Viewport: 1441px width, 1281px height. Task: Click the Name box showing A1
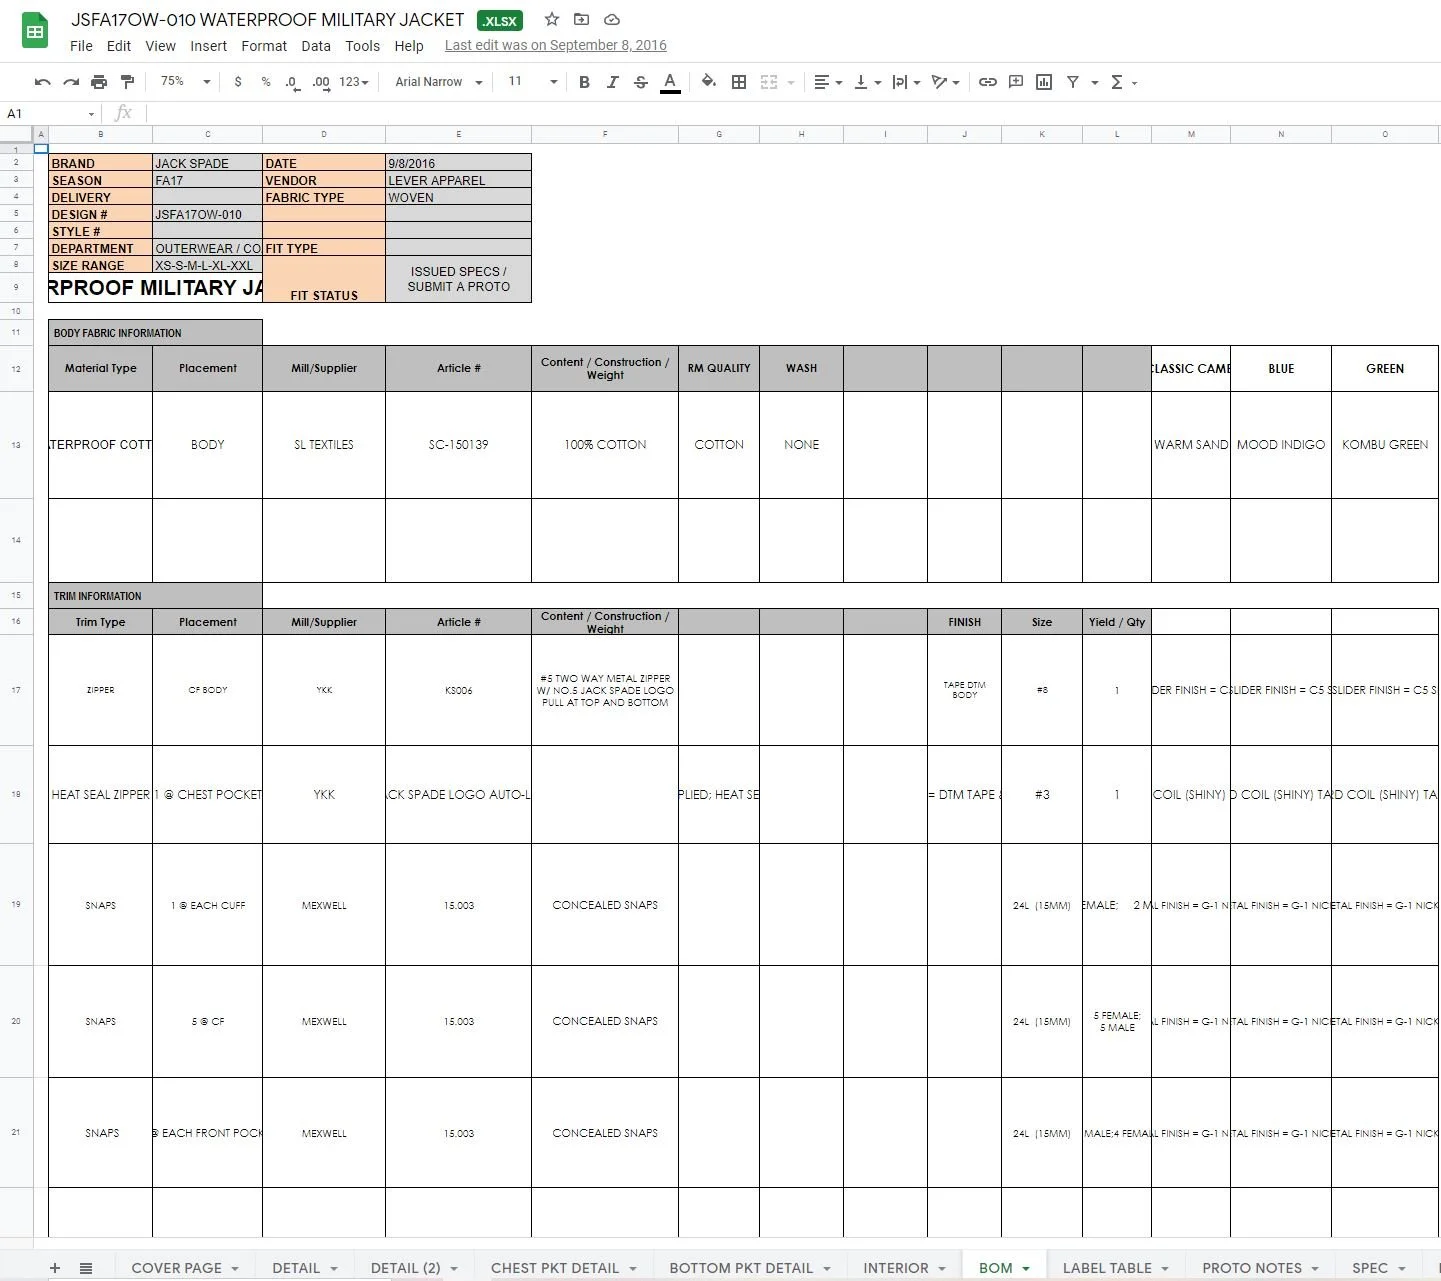click(x=50, y=113)
